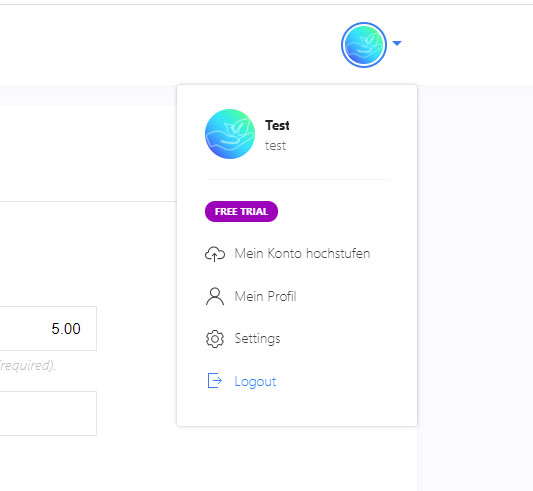
Task: Click the FREE TRIAL badge
Action: click(x=241, y=211)
